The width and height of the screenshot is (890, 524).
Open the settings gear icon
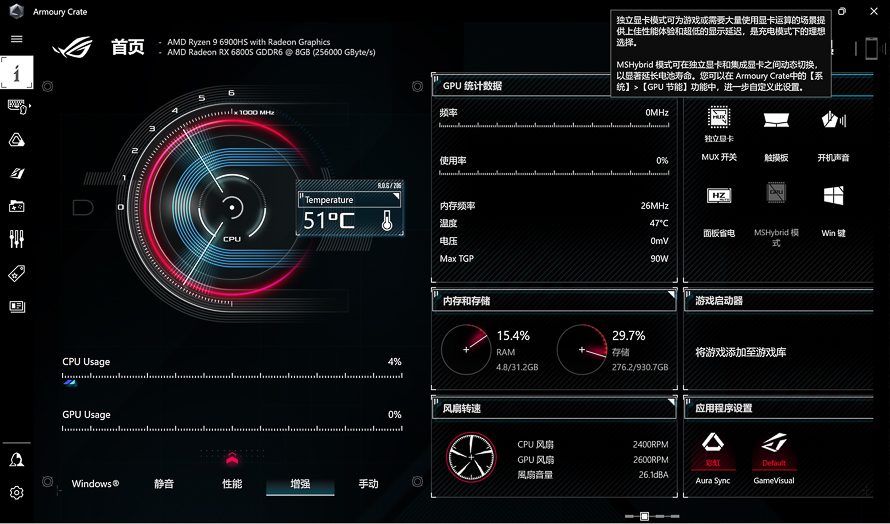[16, 492]
